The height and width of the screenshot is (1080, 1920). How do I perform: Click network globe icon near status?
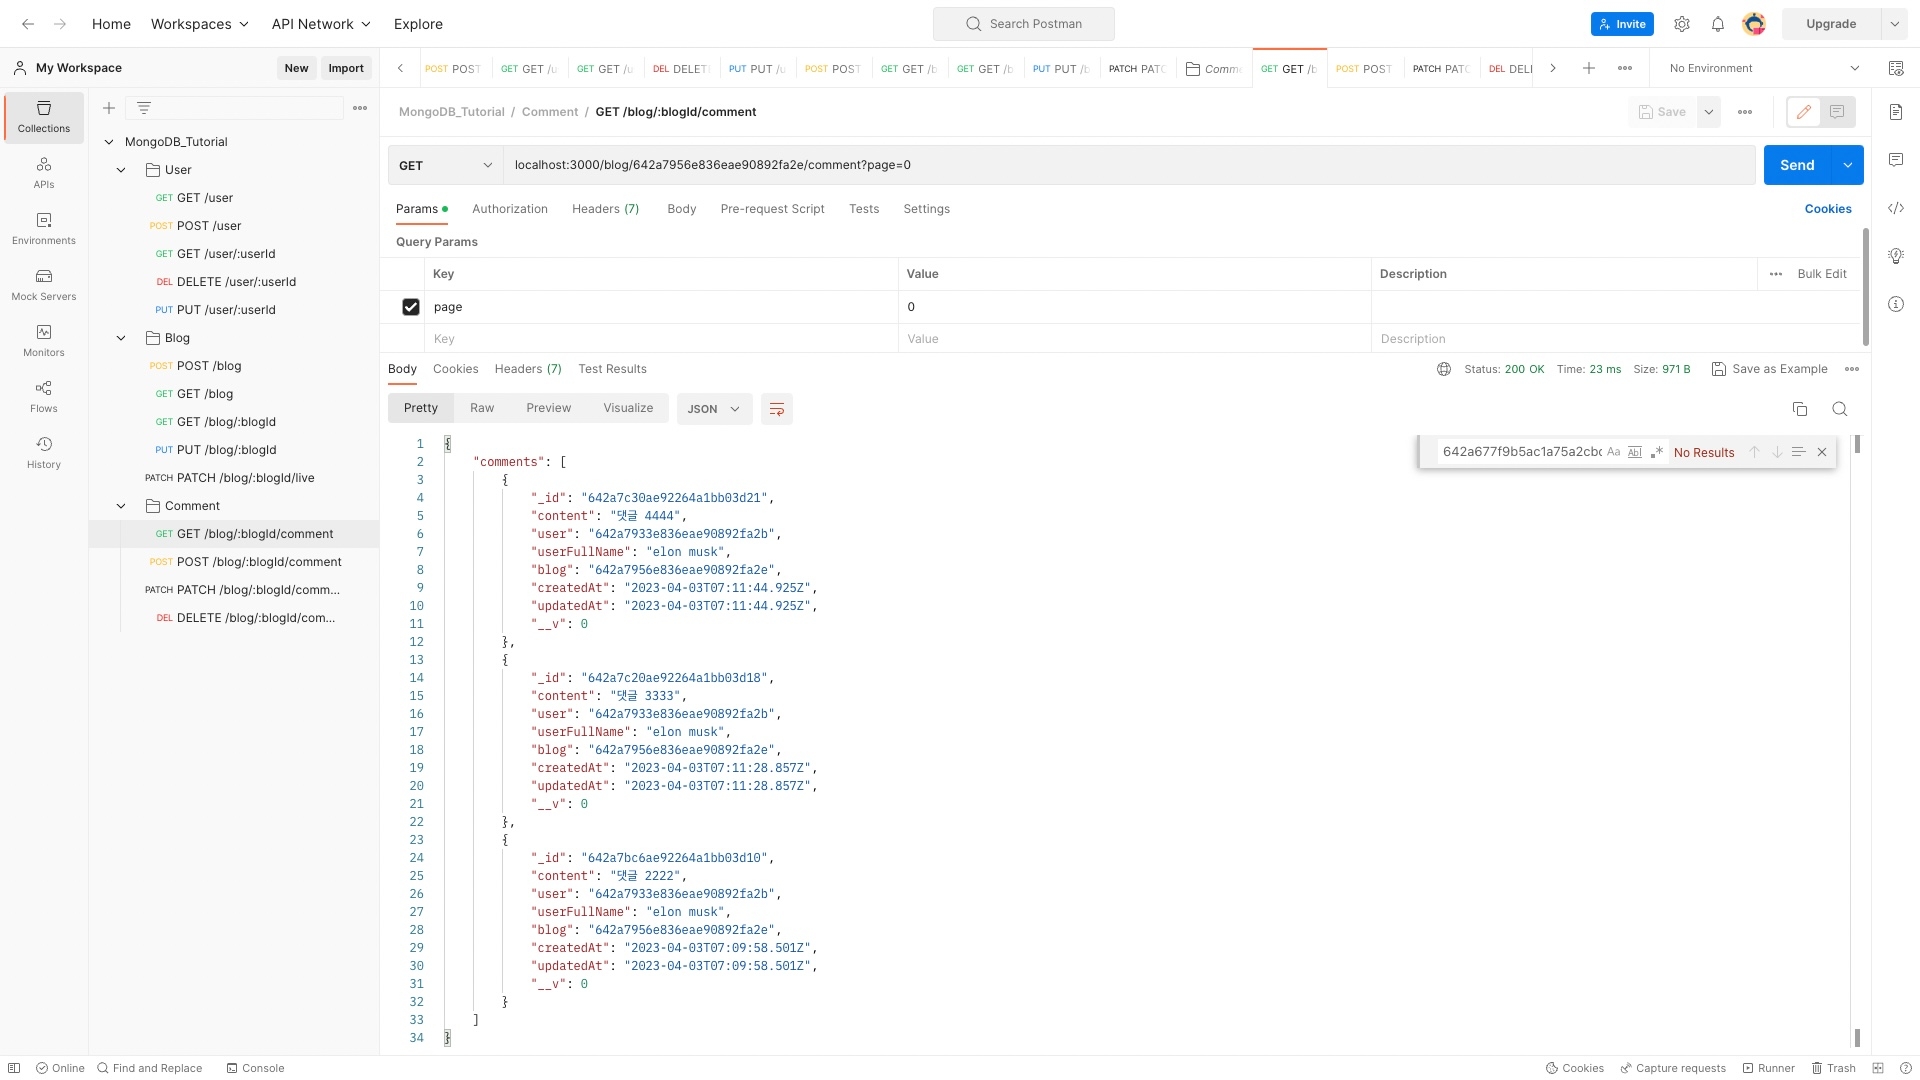coord(1444,369)
